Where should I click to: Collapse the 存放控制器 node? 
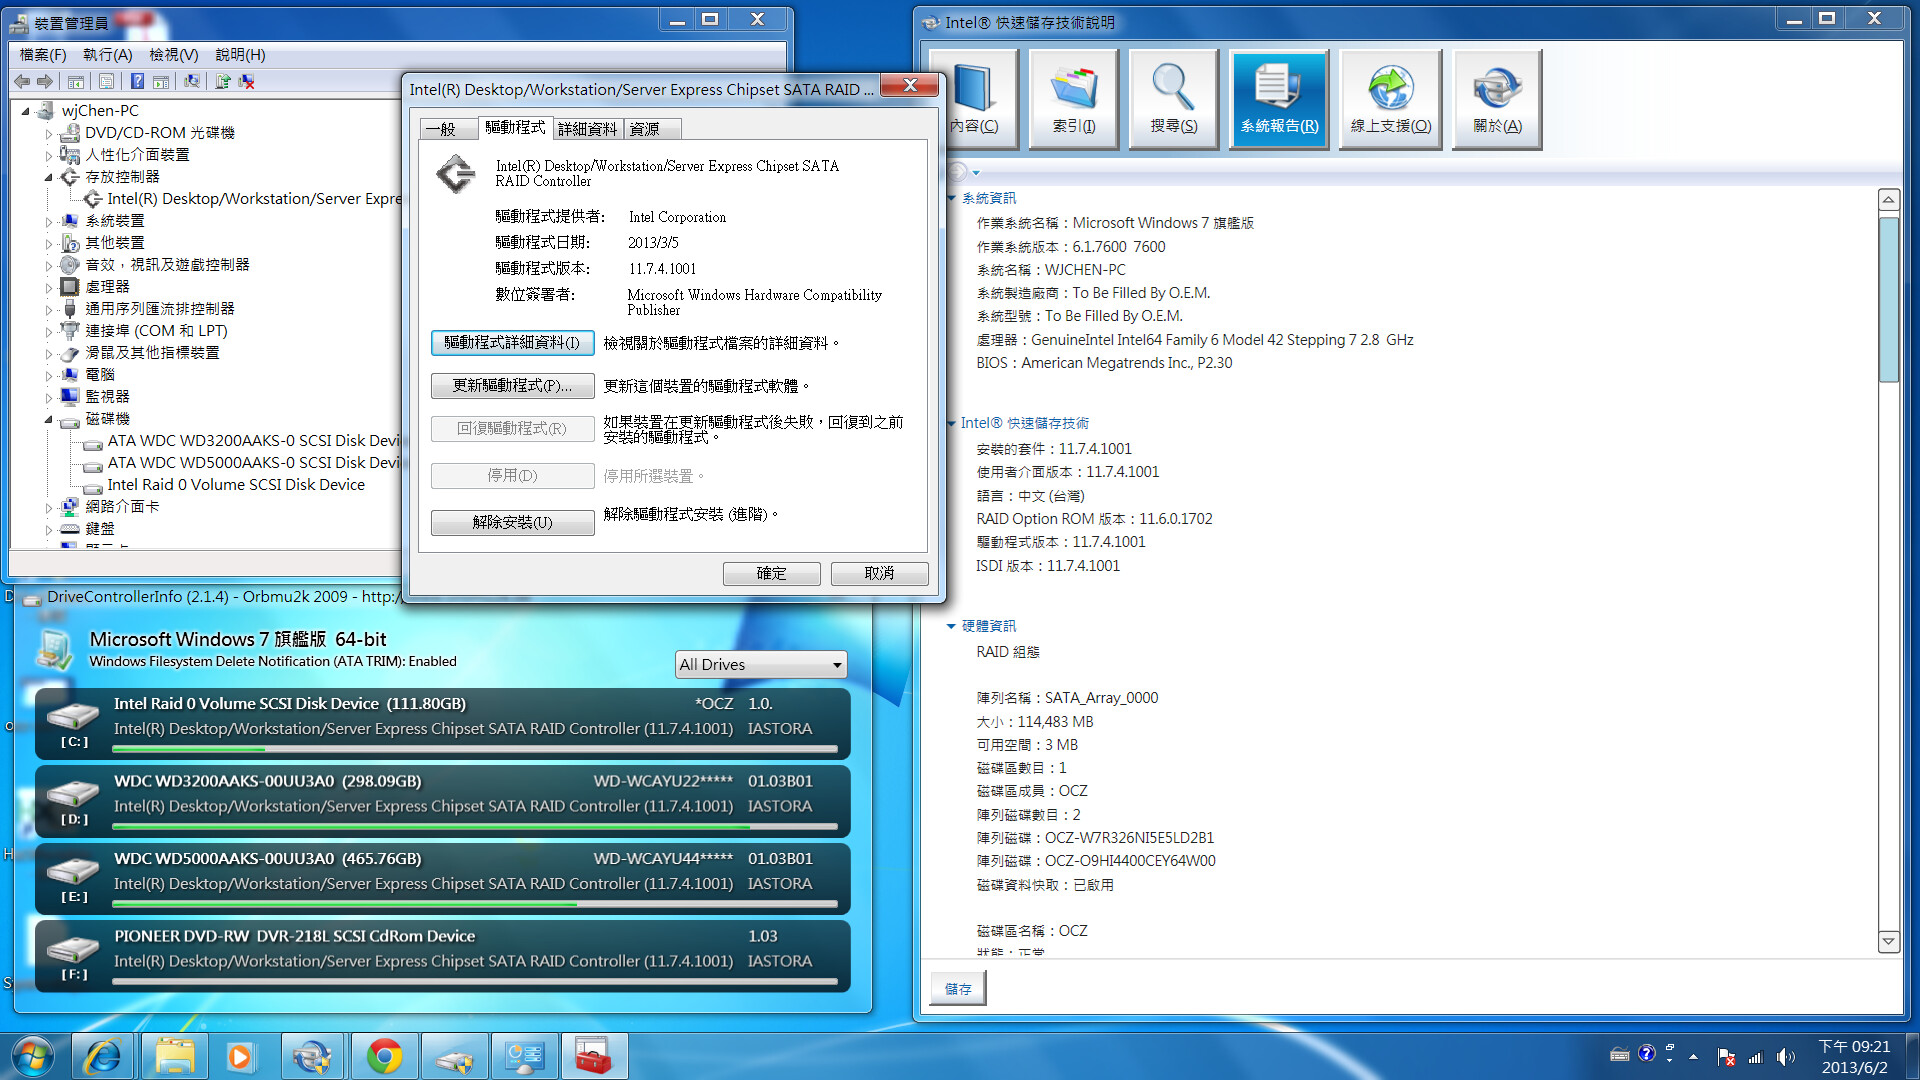click(48, 177)
